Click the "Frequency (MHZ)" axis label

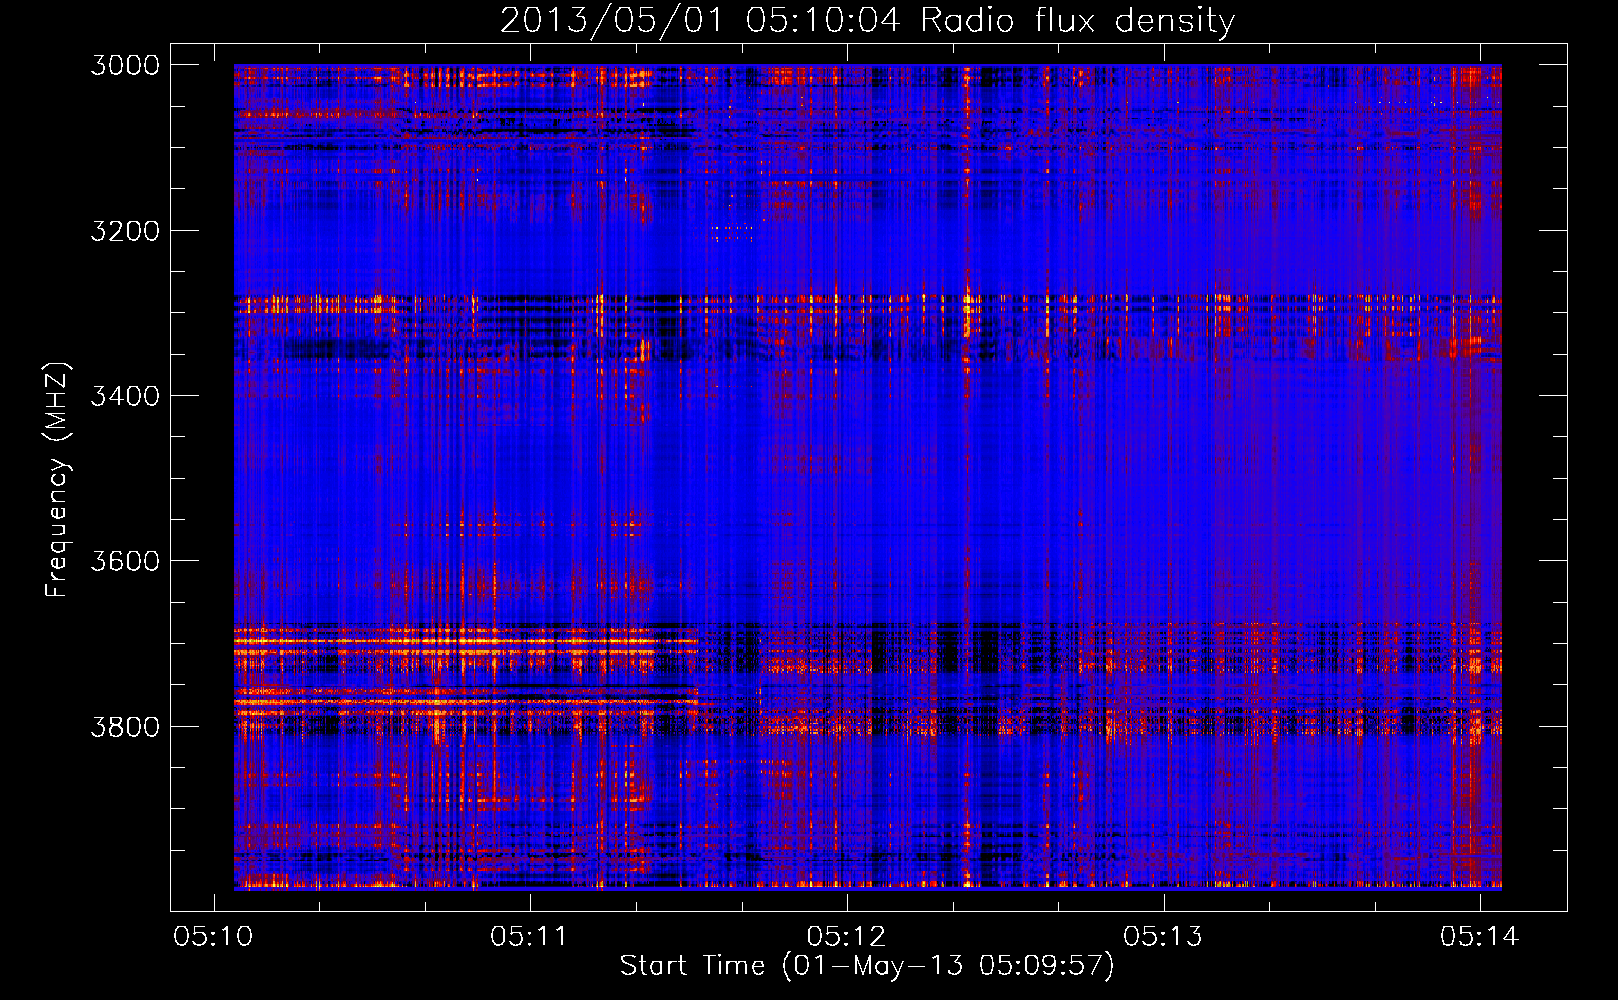[x=57, y=480]
